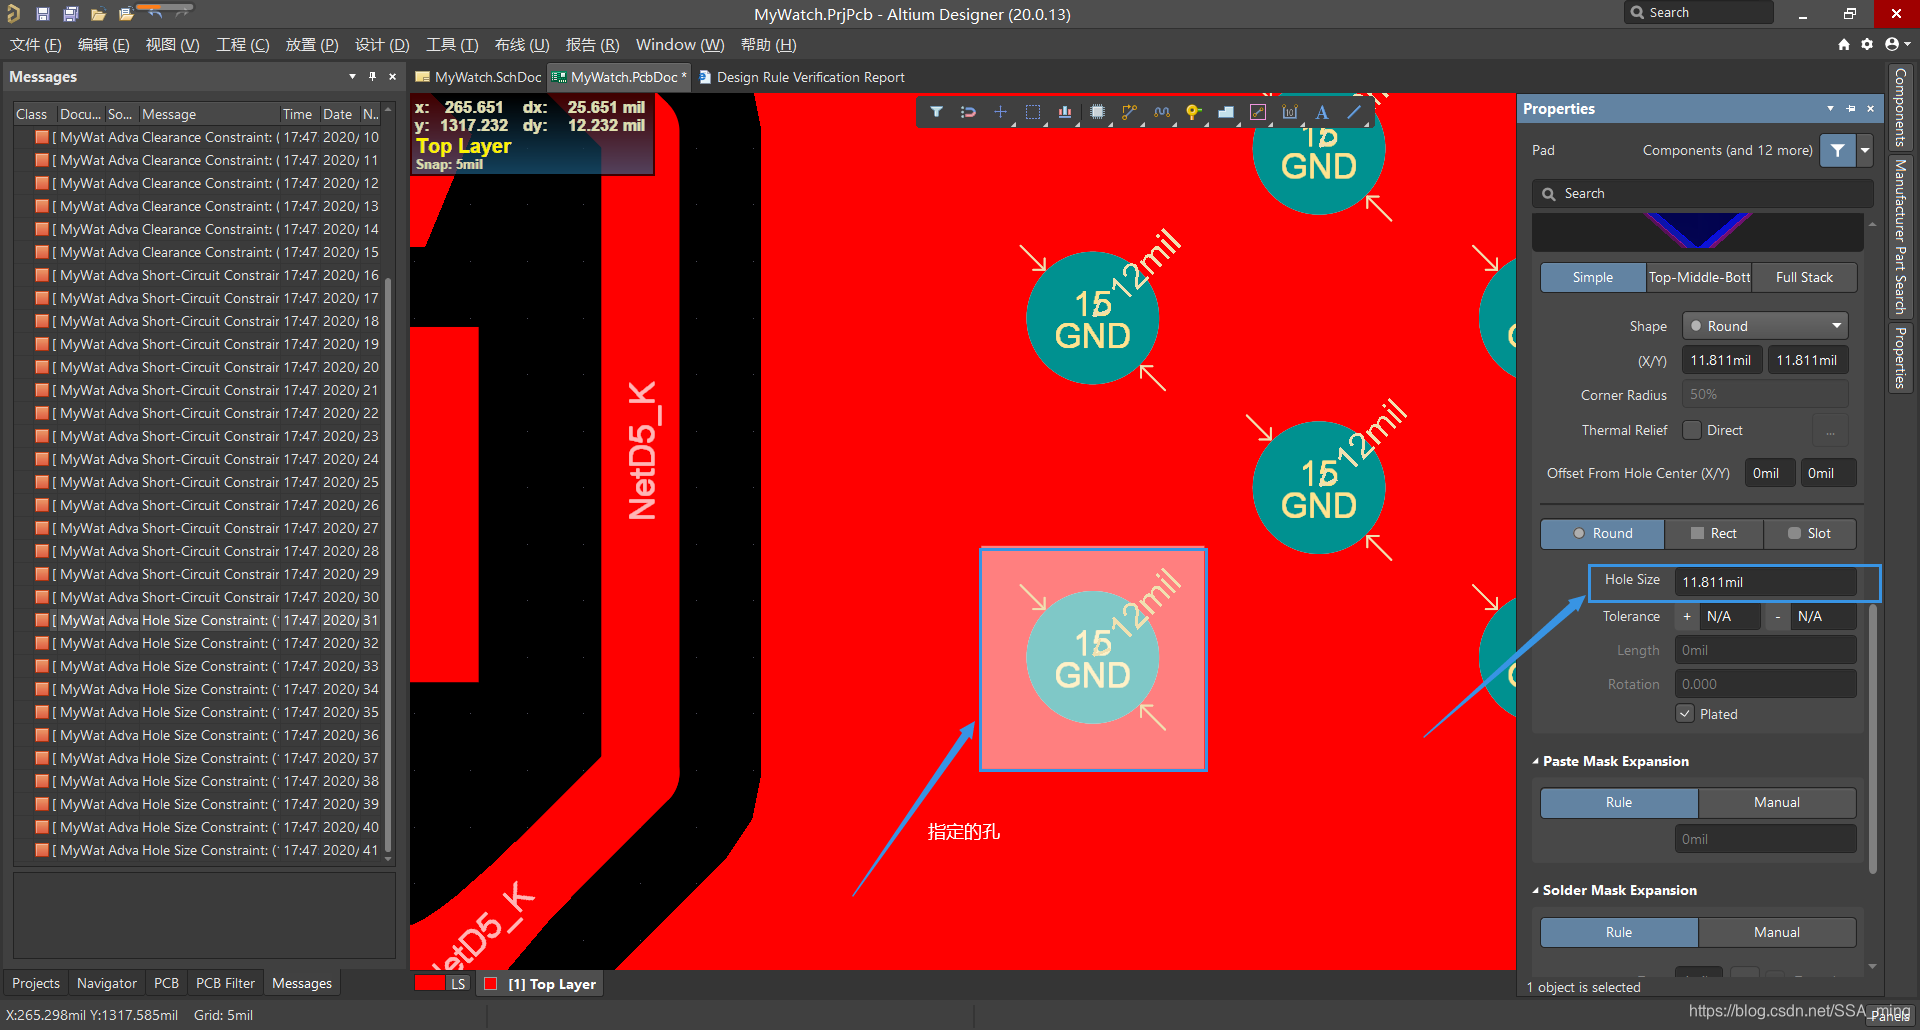
Task: Click the Top Layer red color swatch
Action: click(x=490, y=984)
